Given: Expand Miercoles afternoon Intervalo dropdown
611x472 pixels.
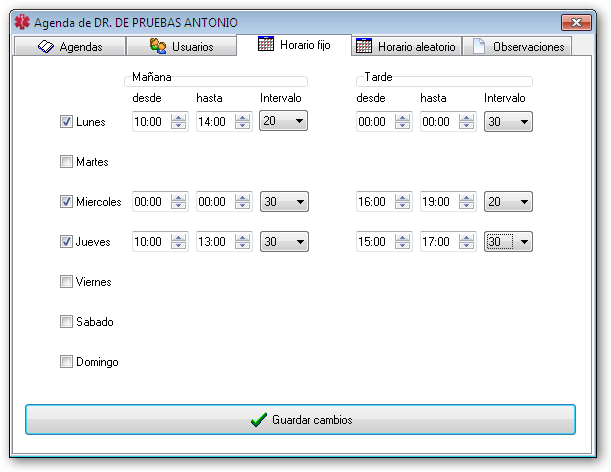Looking at the screenshot, I should point(523,202).
